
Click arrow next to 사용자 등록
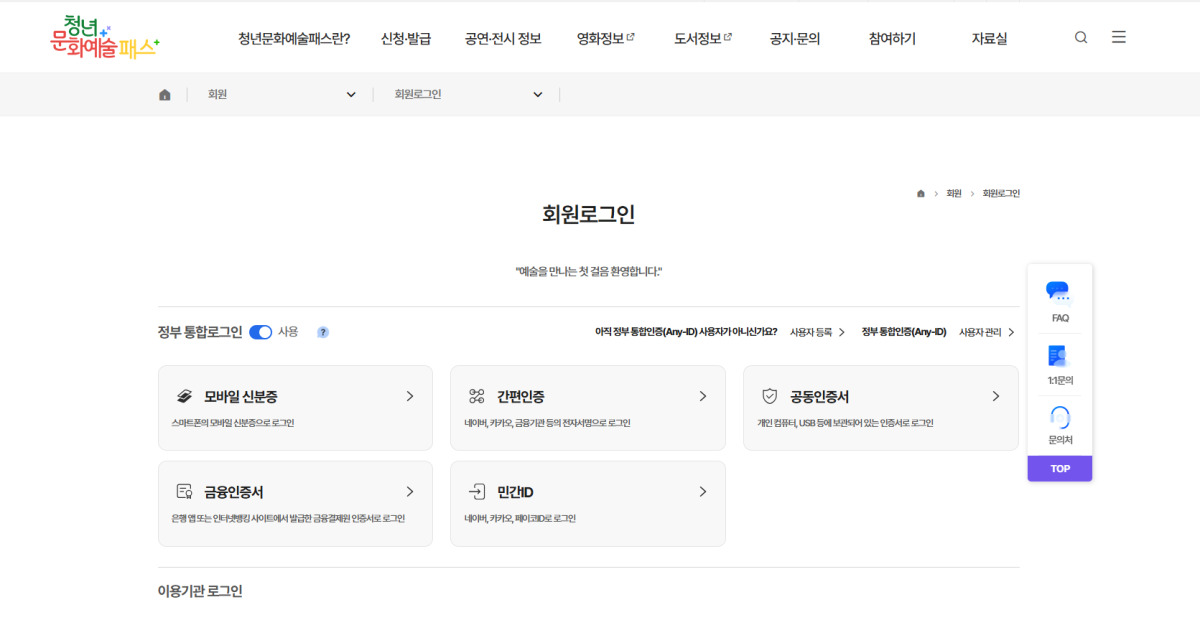[x=842, y=332]
